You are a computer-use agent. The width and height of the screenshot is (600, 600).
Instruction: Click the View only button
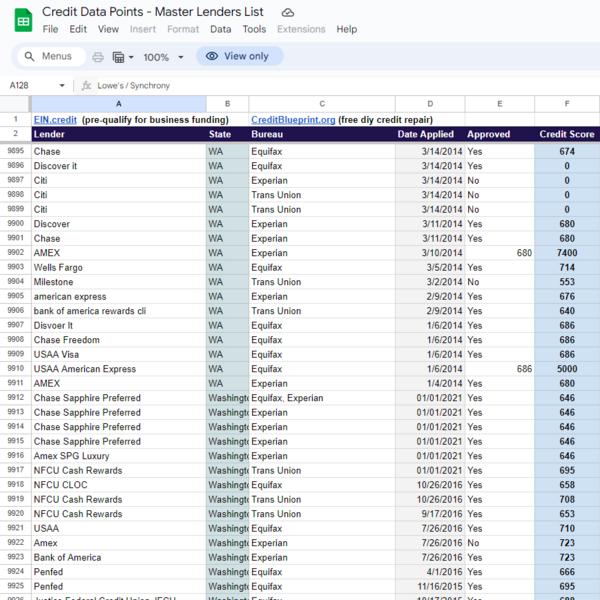point(240,56)
